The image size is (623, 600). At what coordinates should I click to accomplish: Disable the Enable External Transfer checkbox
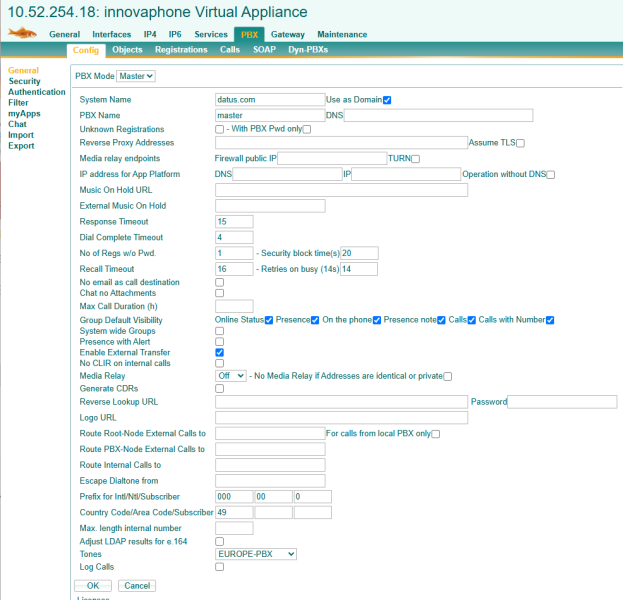pos(219,352)
